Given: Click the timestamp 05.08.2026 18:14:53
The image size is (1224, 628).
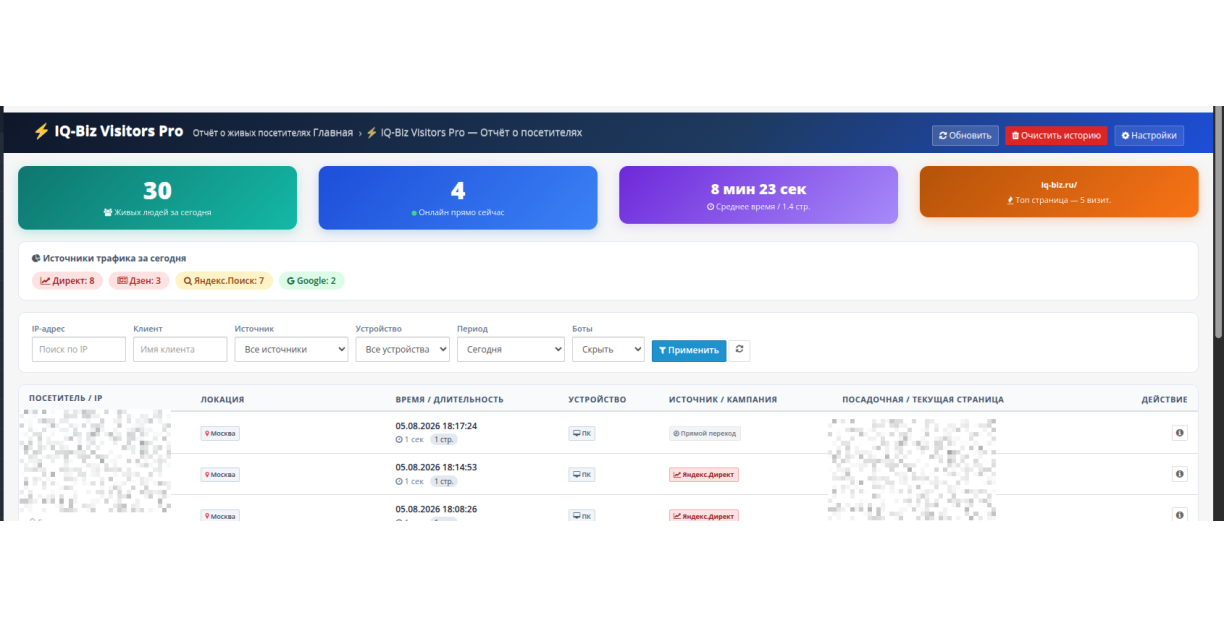Looking at the screenshot, I should pyautogui.click(x=436, y=467).
